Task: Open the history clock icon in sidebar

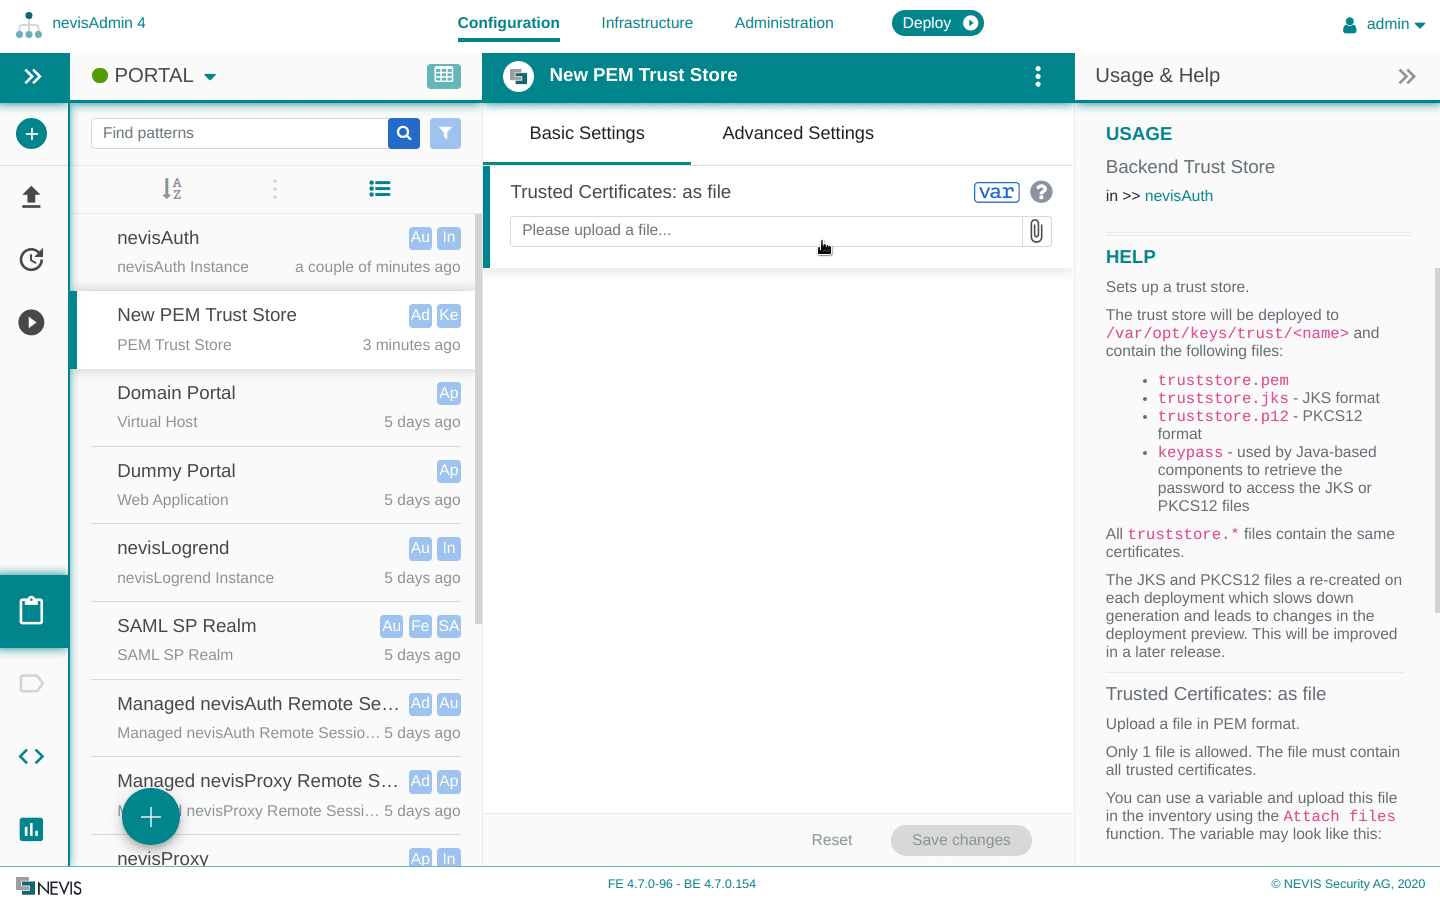Action: (x=31, y=260)
